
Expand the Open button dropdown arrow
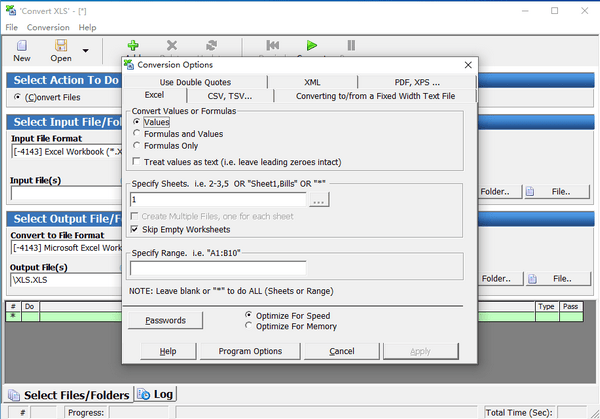tap(85, 50)
